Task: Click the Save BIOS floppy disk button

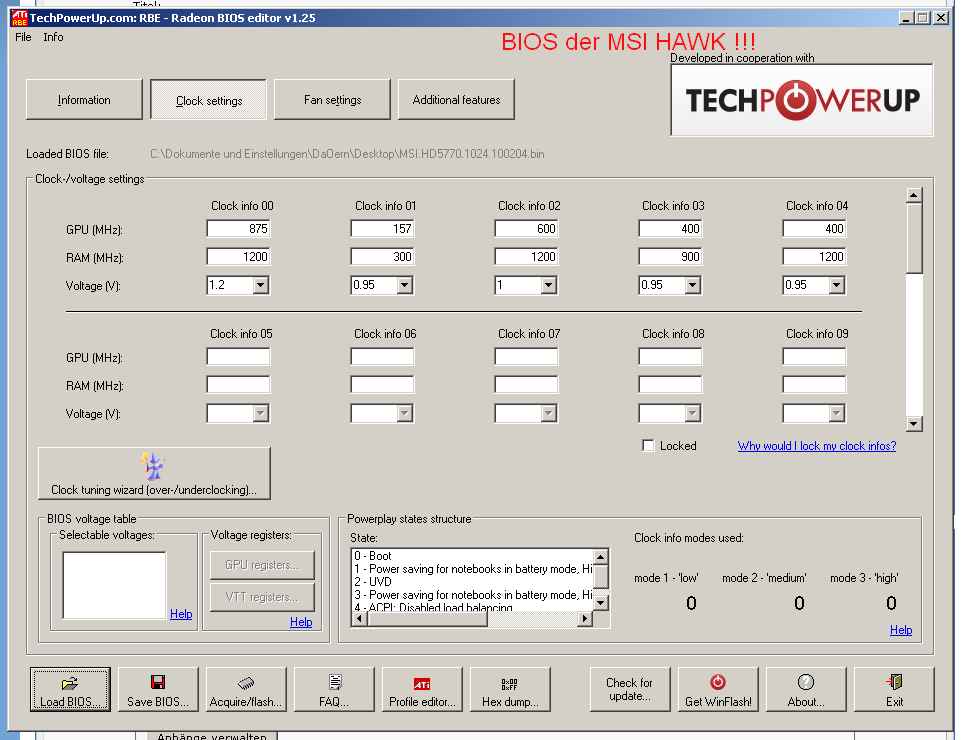Action: click(158, 689)
